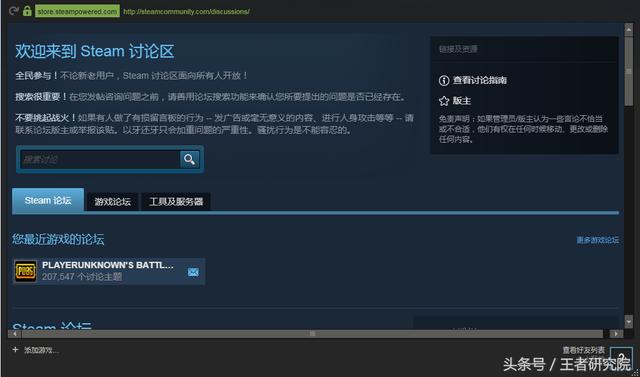This screenshot has height=377, width=640.
Task: Click the vertical scrollbar up arrow
Action: coord(629,29)
